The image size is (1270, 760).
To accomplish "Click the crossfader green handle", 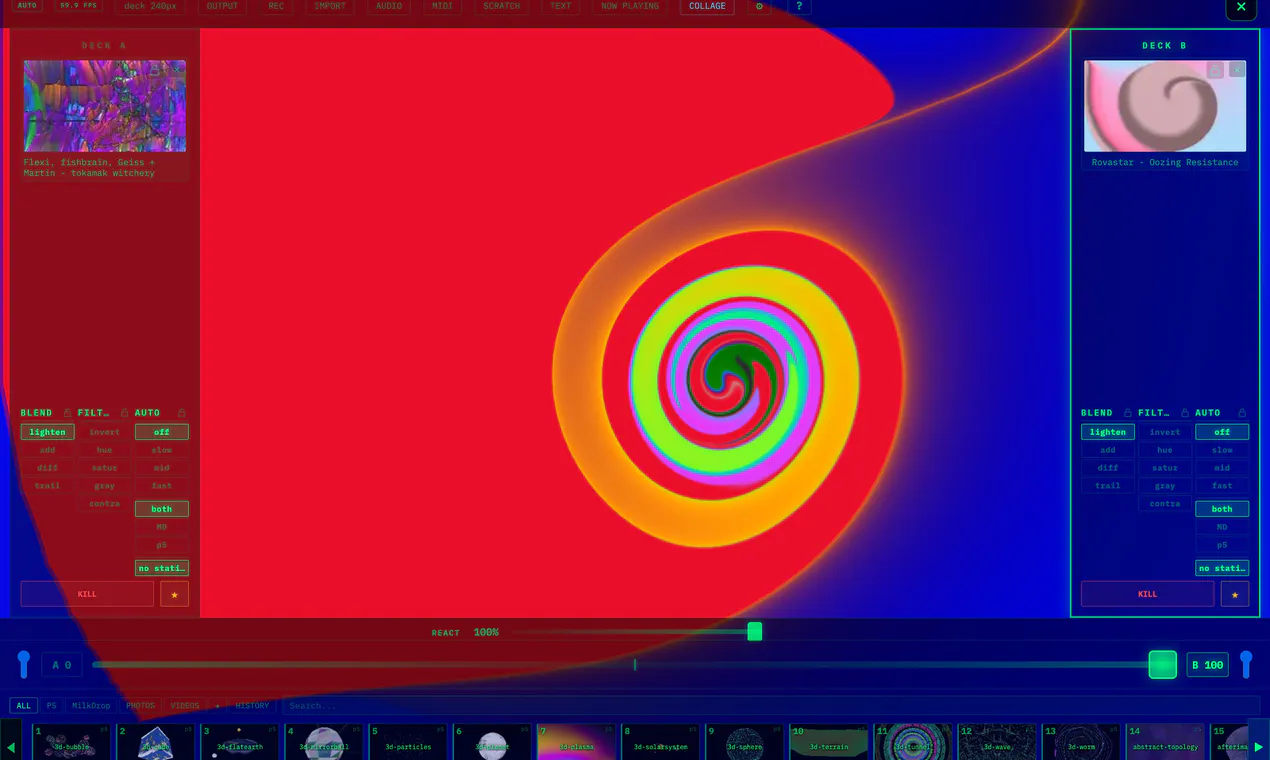I will (x=1163, y=664).
